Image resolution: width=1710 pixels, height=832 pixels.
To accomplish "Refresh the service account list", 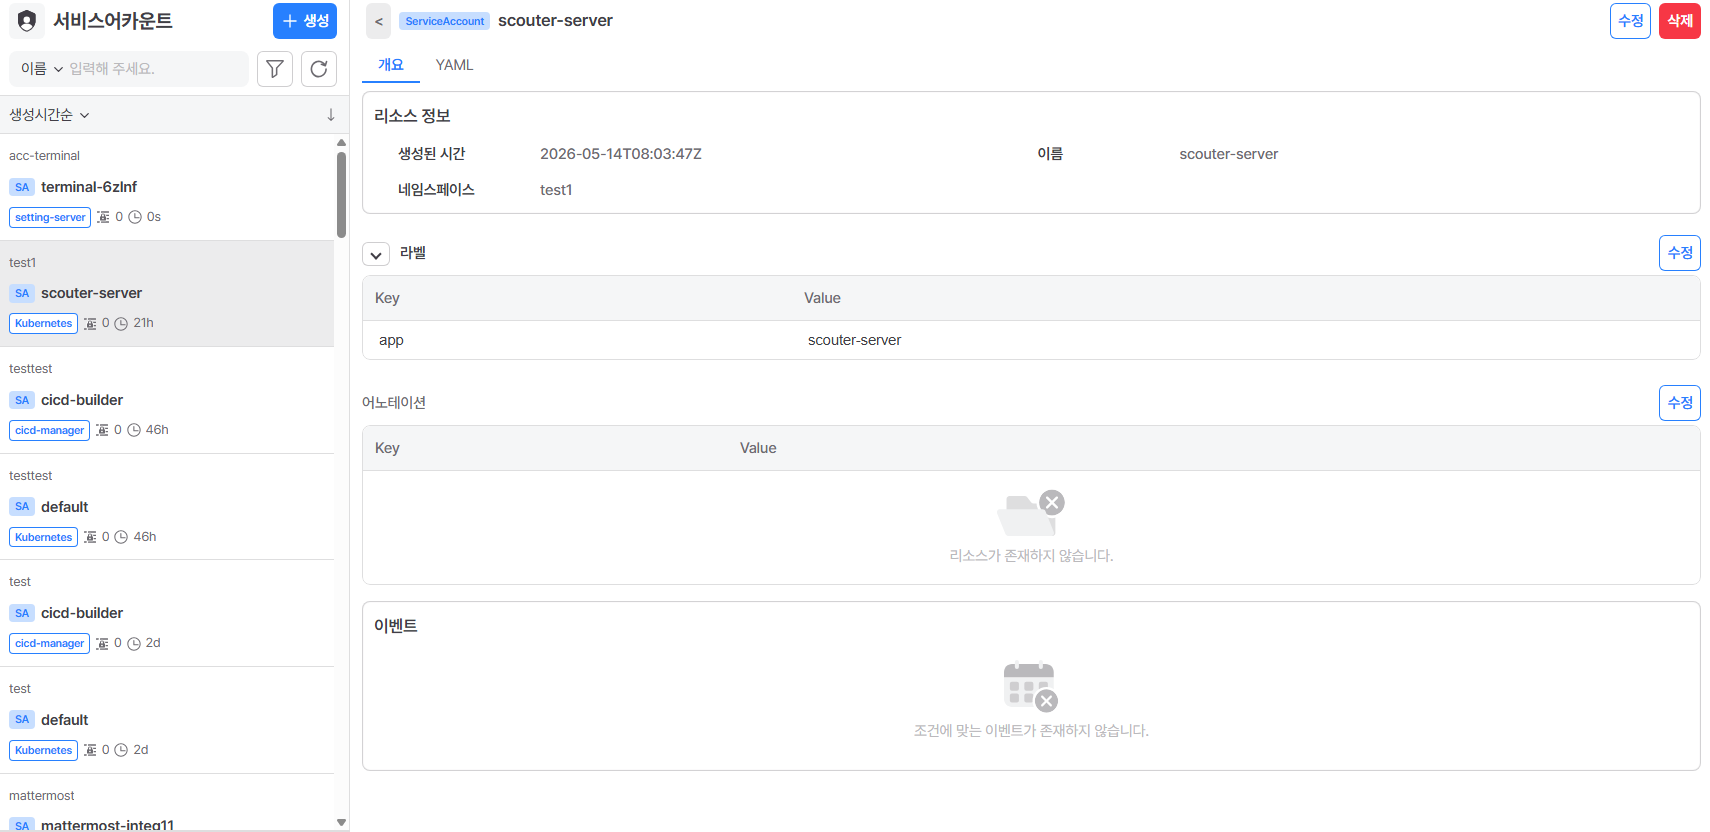I will [319, 69].
